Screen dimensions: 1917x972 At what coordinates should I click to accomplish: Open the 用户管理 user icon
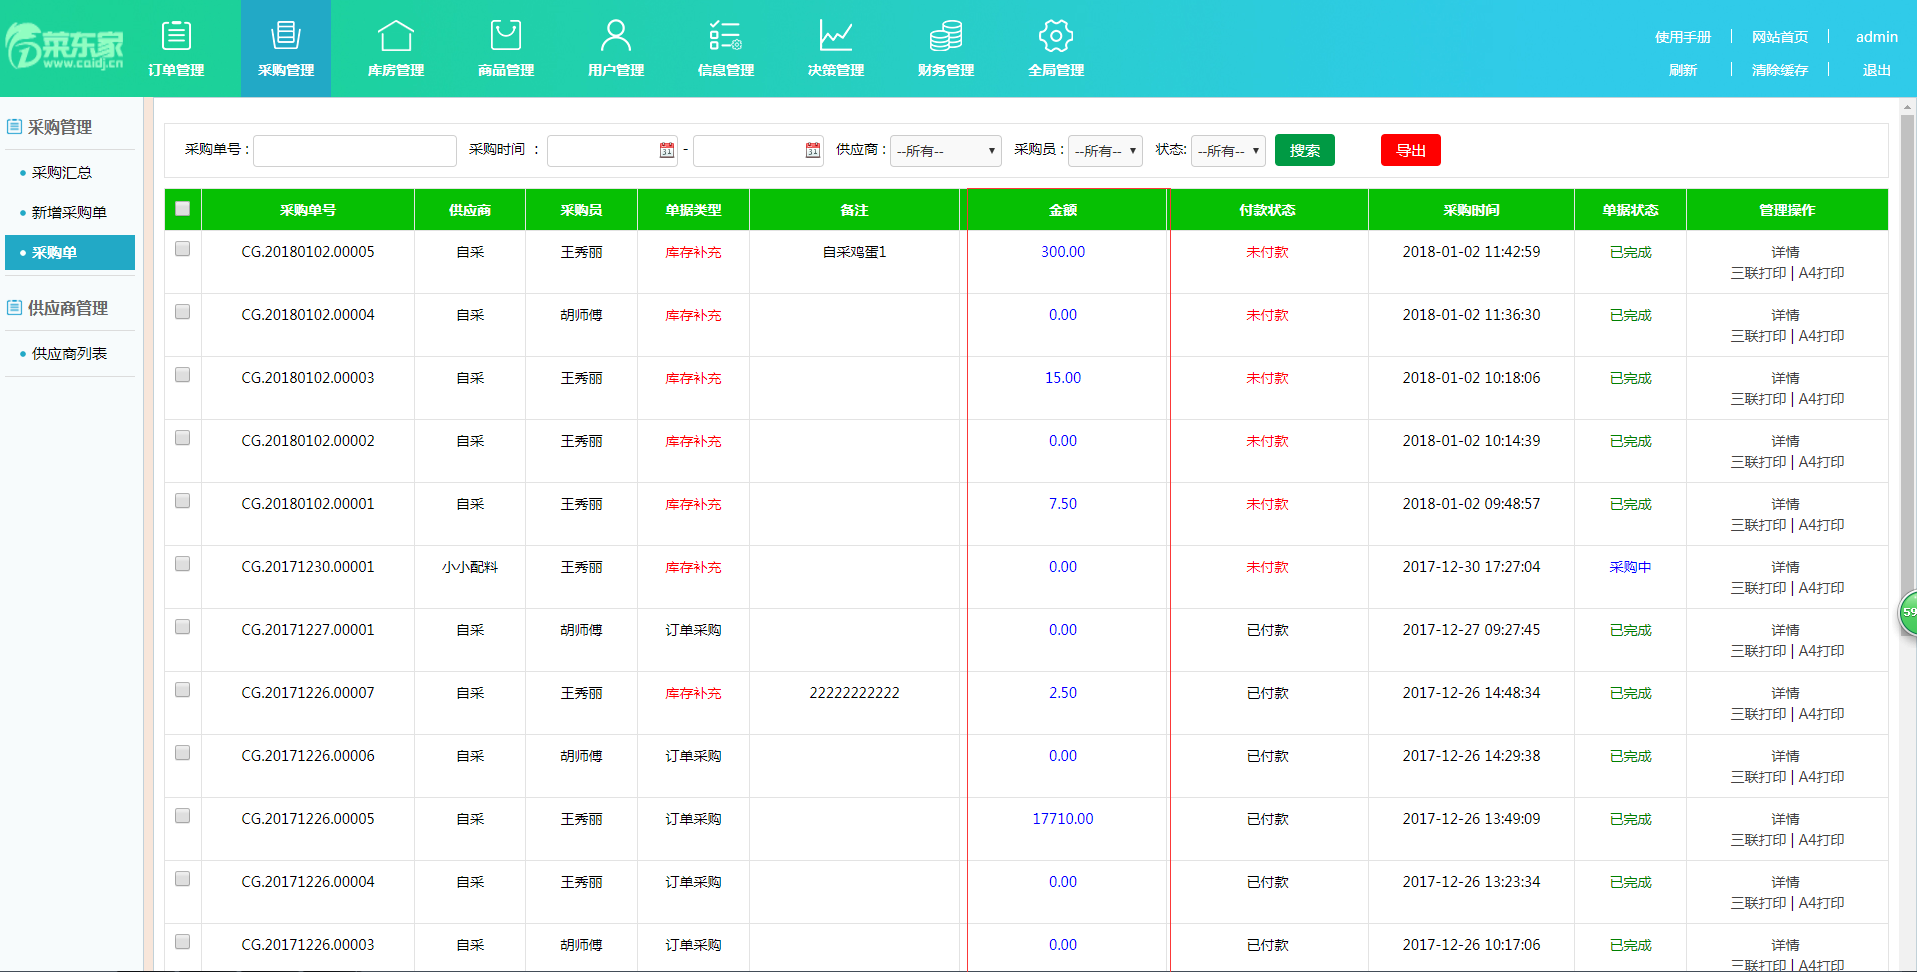click(616, 36)
